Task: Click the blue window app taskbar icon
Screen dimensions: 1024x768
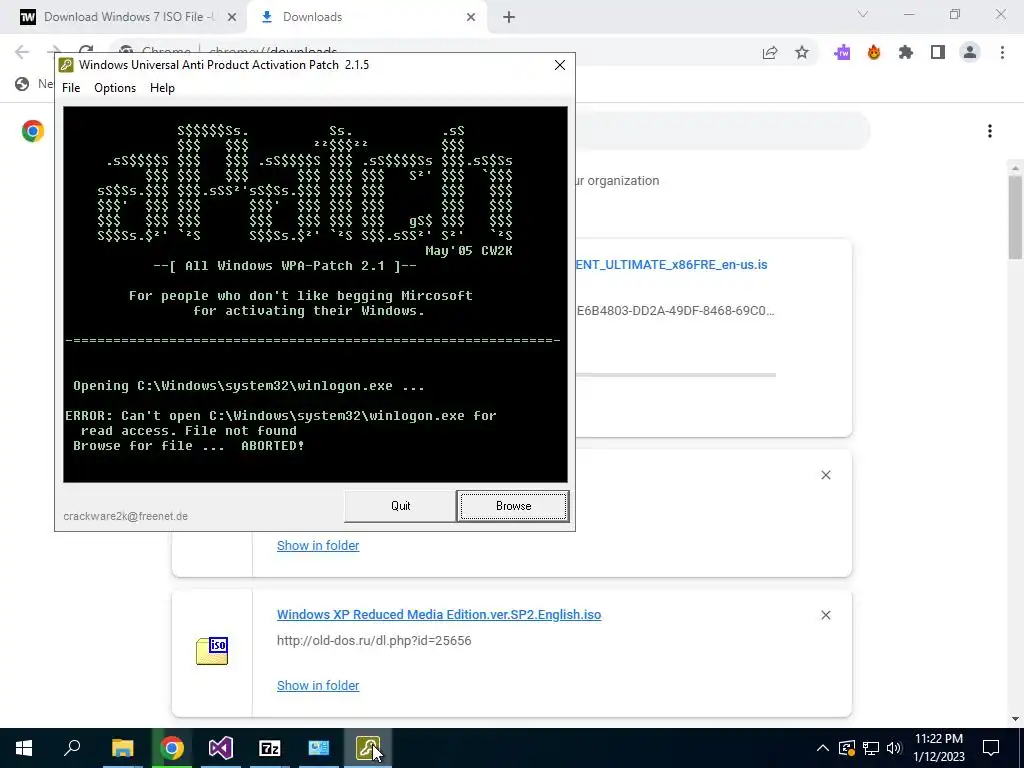Action: point(319,748)
